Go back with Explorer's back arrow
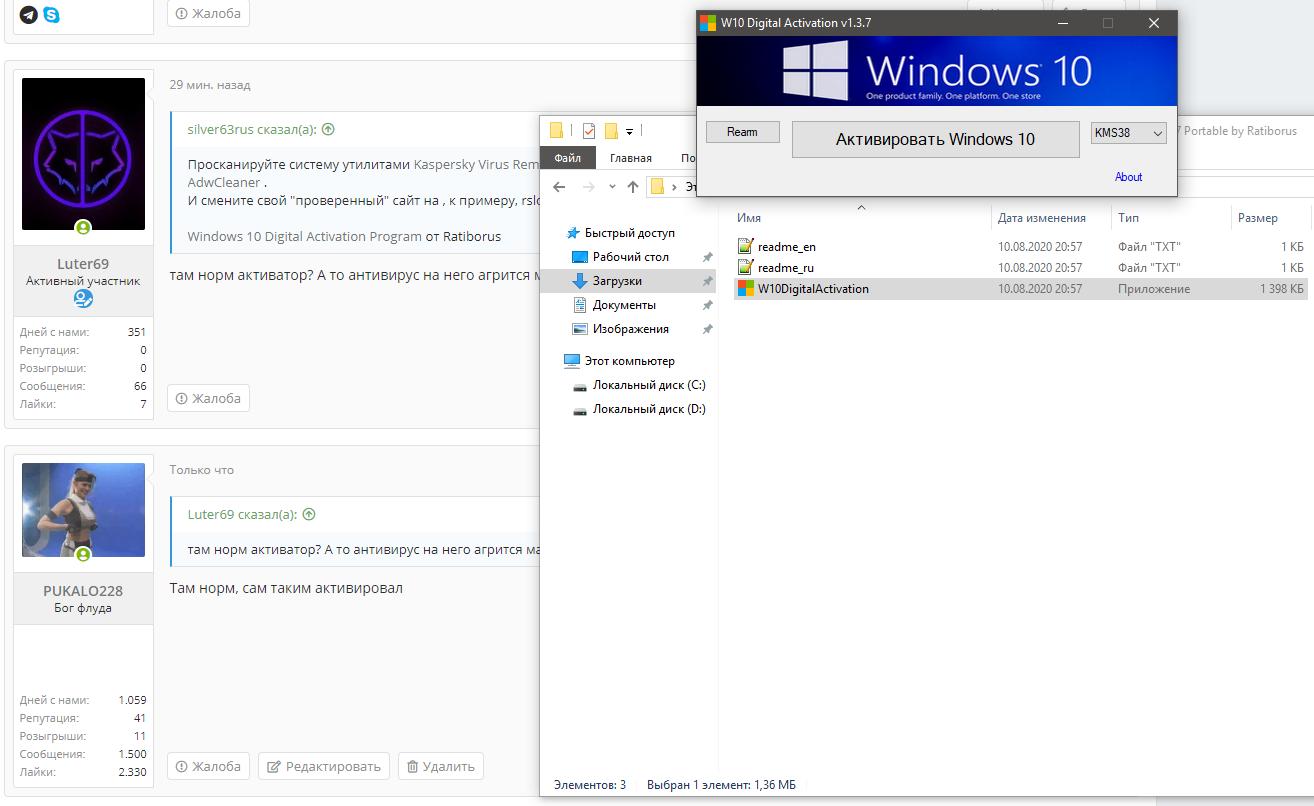Viewport: 1314px width, 806px height. pyautogui.click(x=560, y=187)
